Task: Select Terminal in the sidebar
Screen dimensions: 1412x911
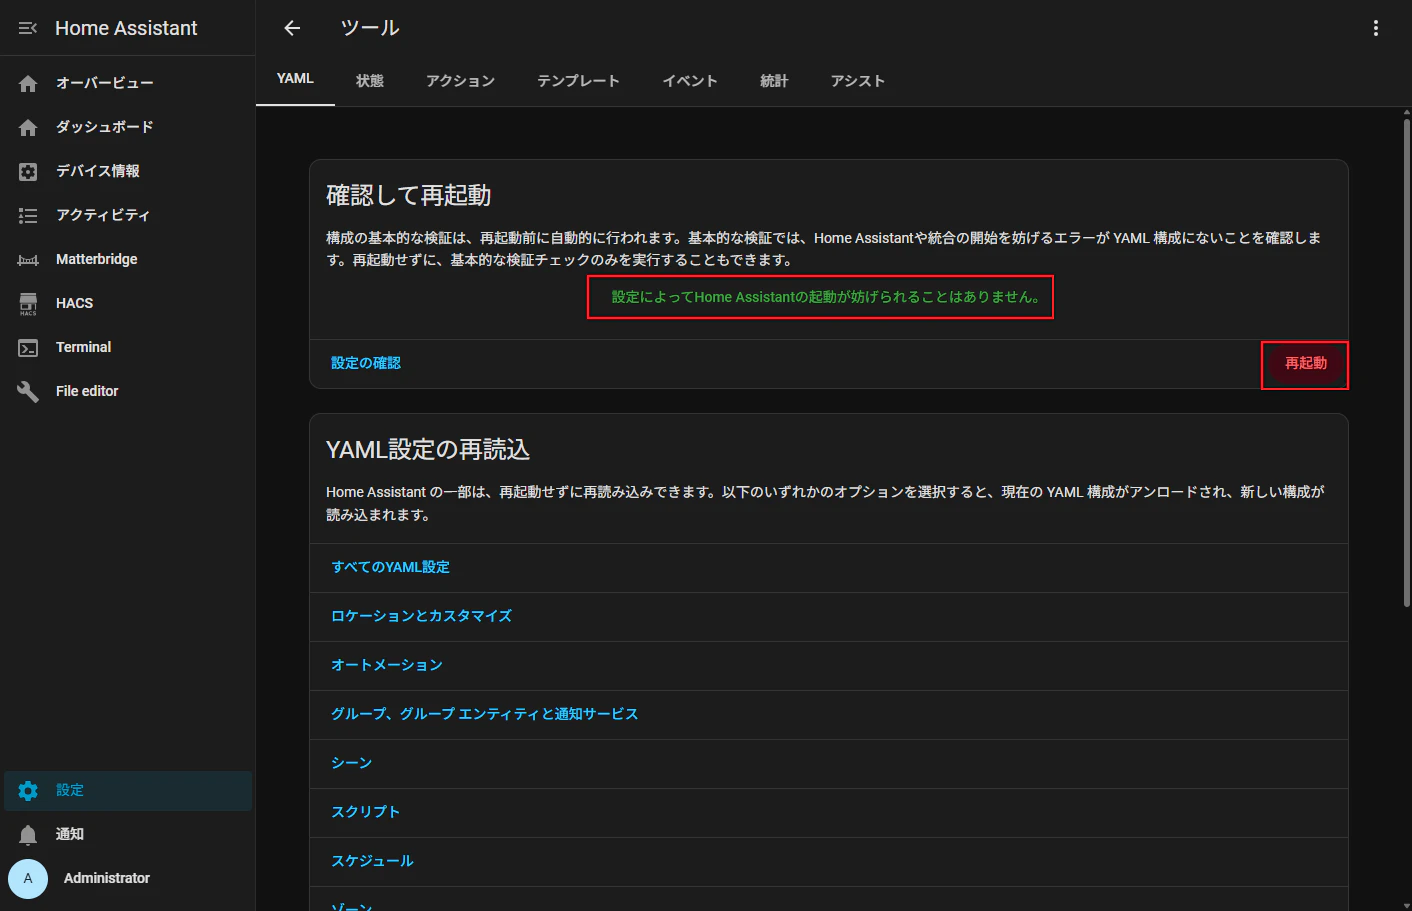Action: [128, 348]
